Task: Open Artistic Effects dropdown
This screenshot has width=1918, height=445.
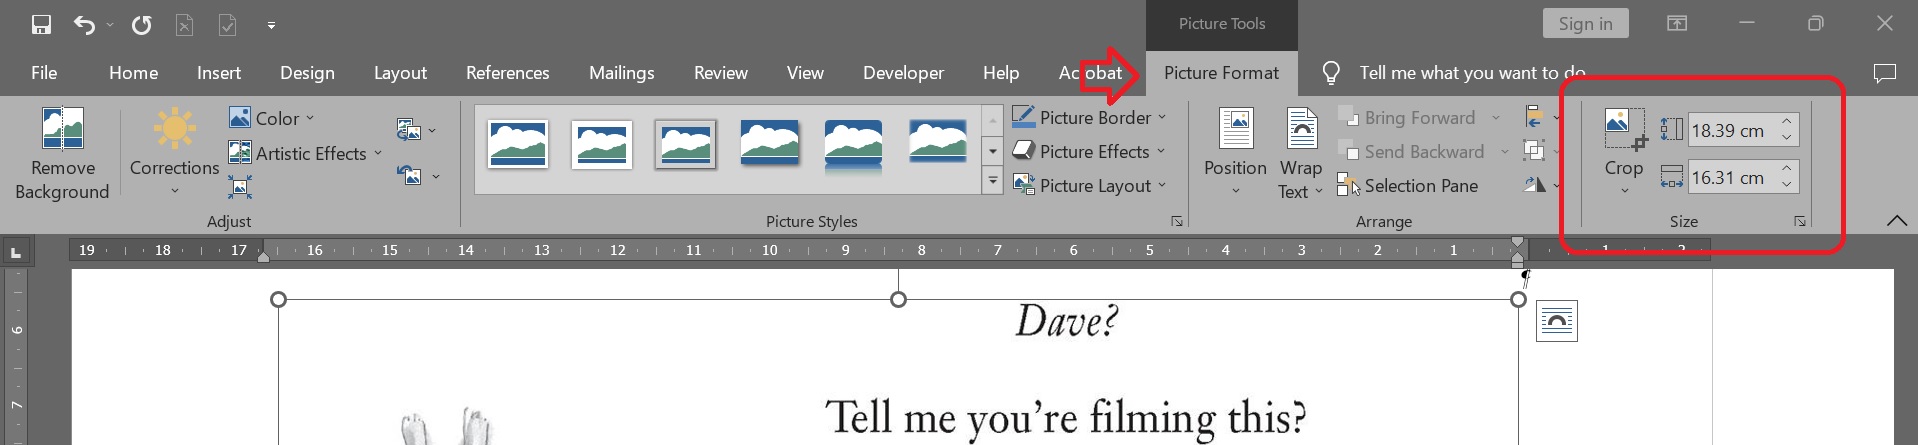Action: (x=306, y=153)
